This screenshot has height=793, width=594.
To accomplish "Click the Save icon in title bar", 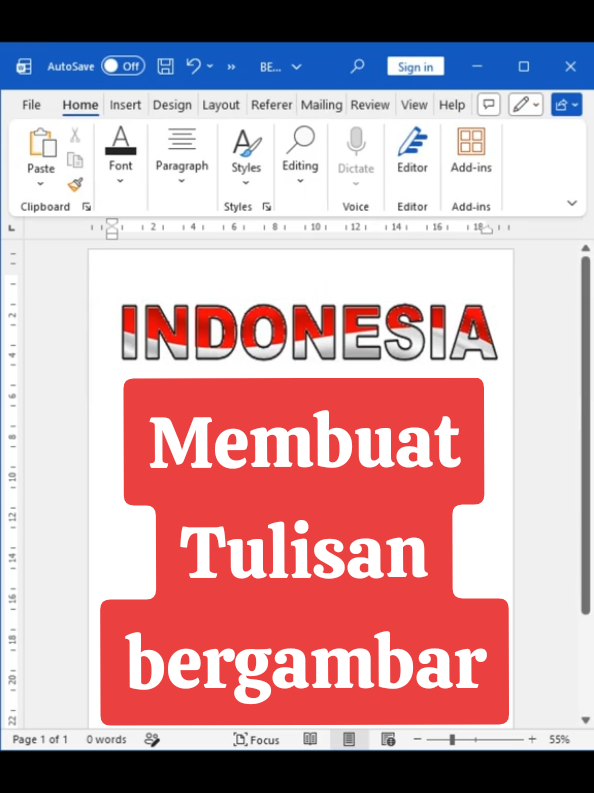I will point(165,66).
